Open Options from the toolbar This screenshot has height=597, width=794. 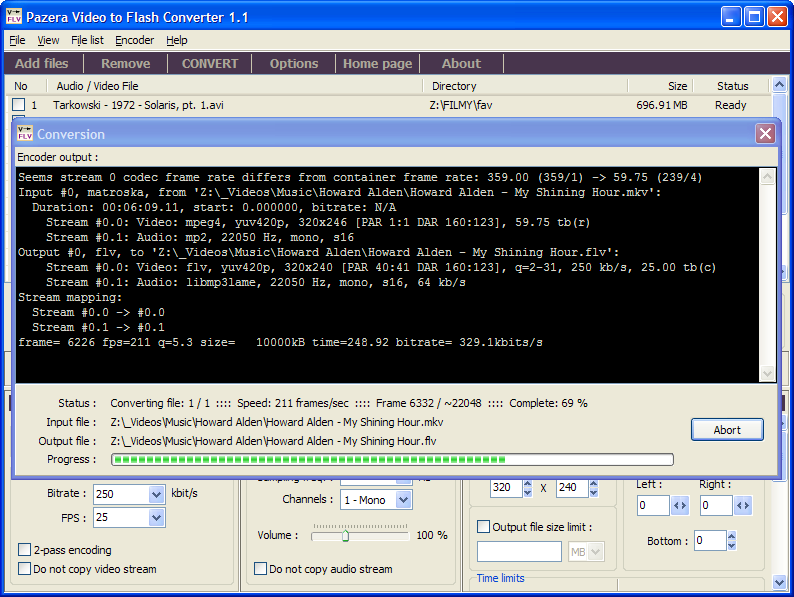294,63
